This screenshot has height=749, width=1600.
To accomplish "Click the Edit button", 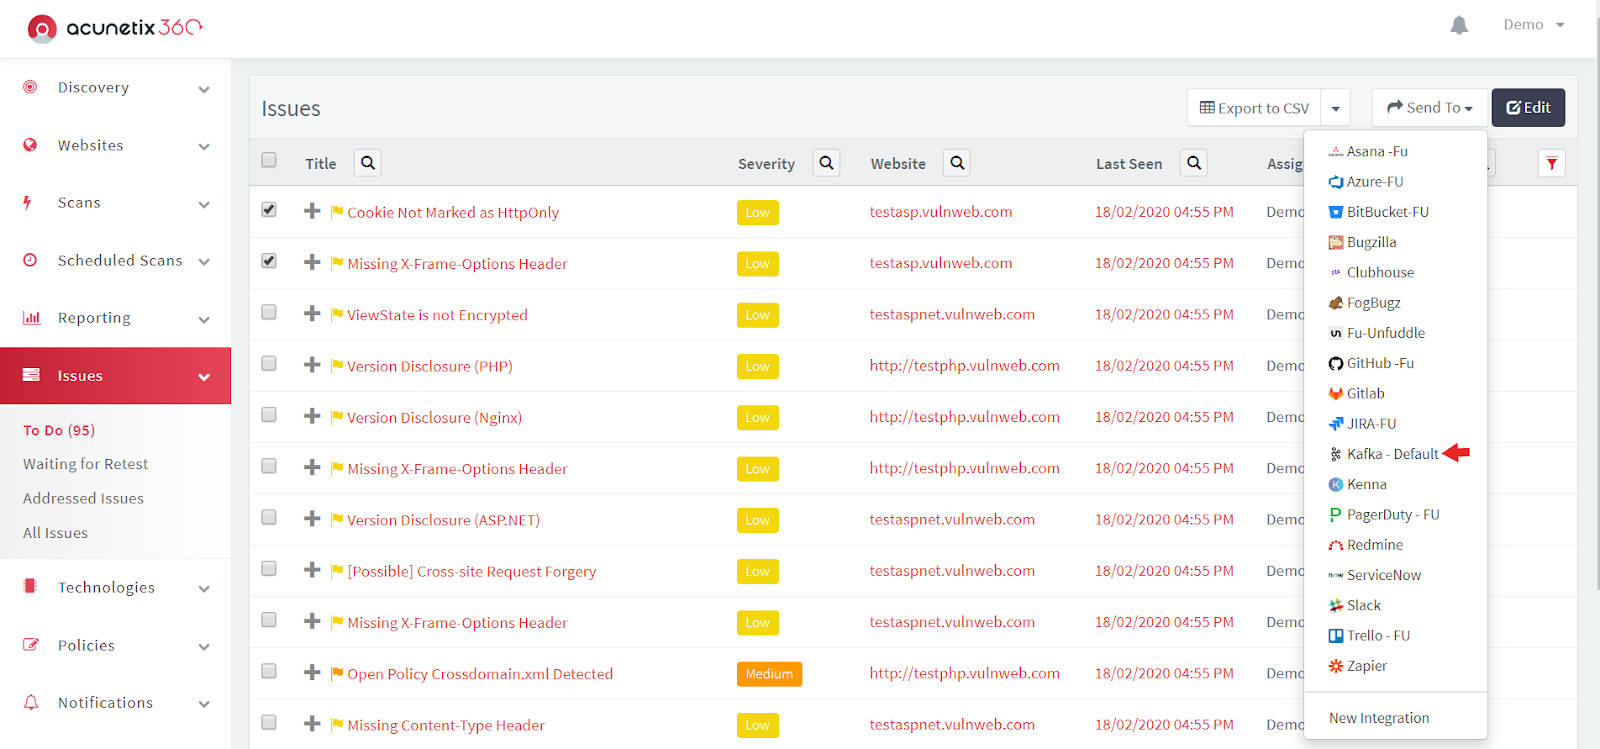I will [x=1528, y=108].
